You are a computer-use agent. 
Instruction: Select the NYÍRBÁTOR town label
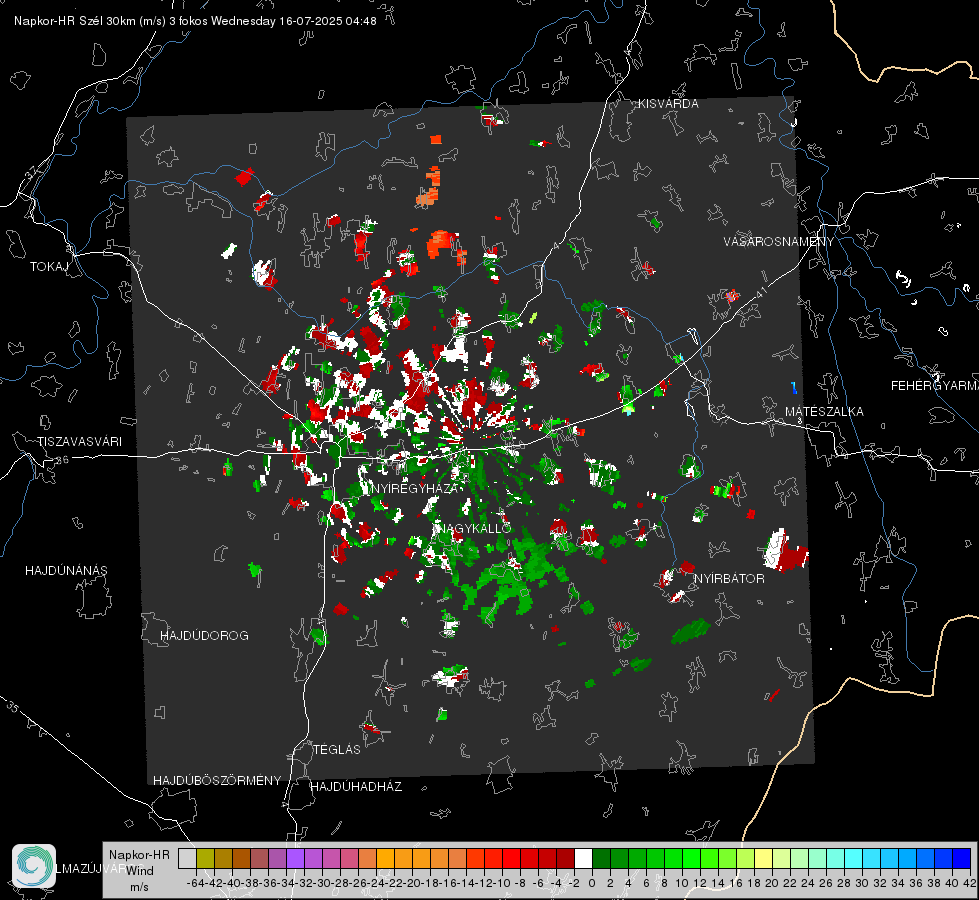pyautogui.click(x=729, y=578)
